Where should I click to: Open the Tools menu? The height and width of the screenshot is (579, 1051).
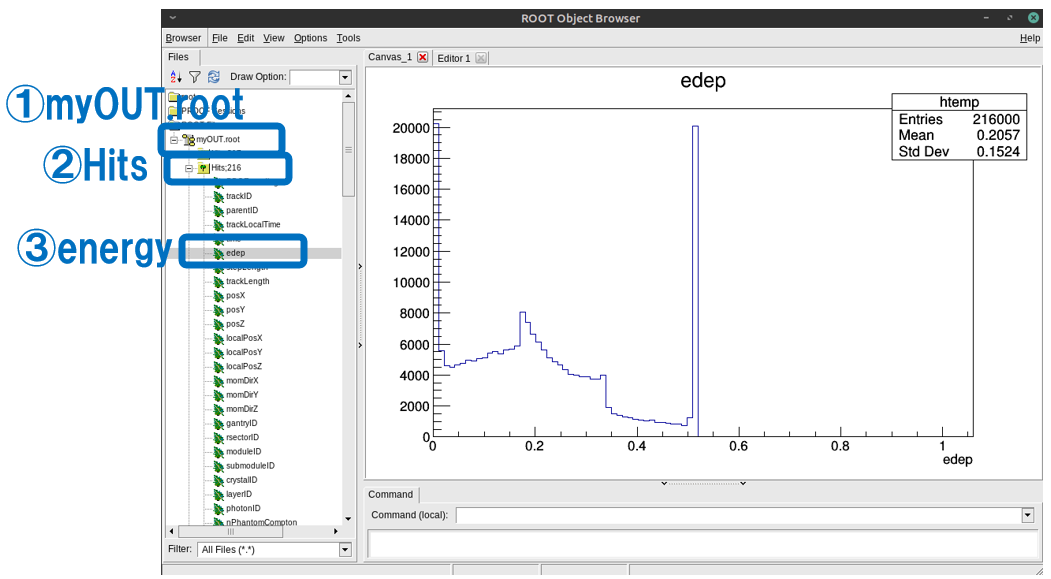[348, 38]
